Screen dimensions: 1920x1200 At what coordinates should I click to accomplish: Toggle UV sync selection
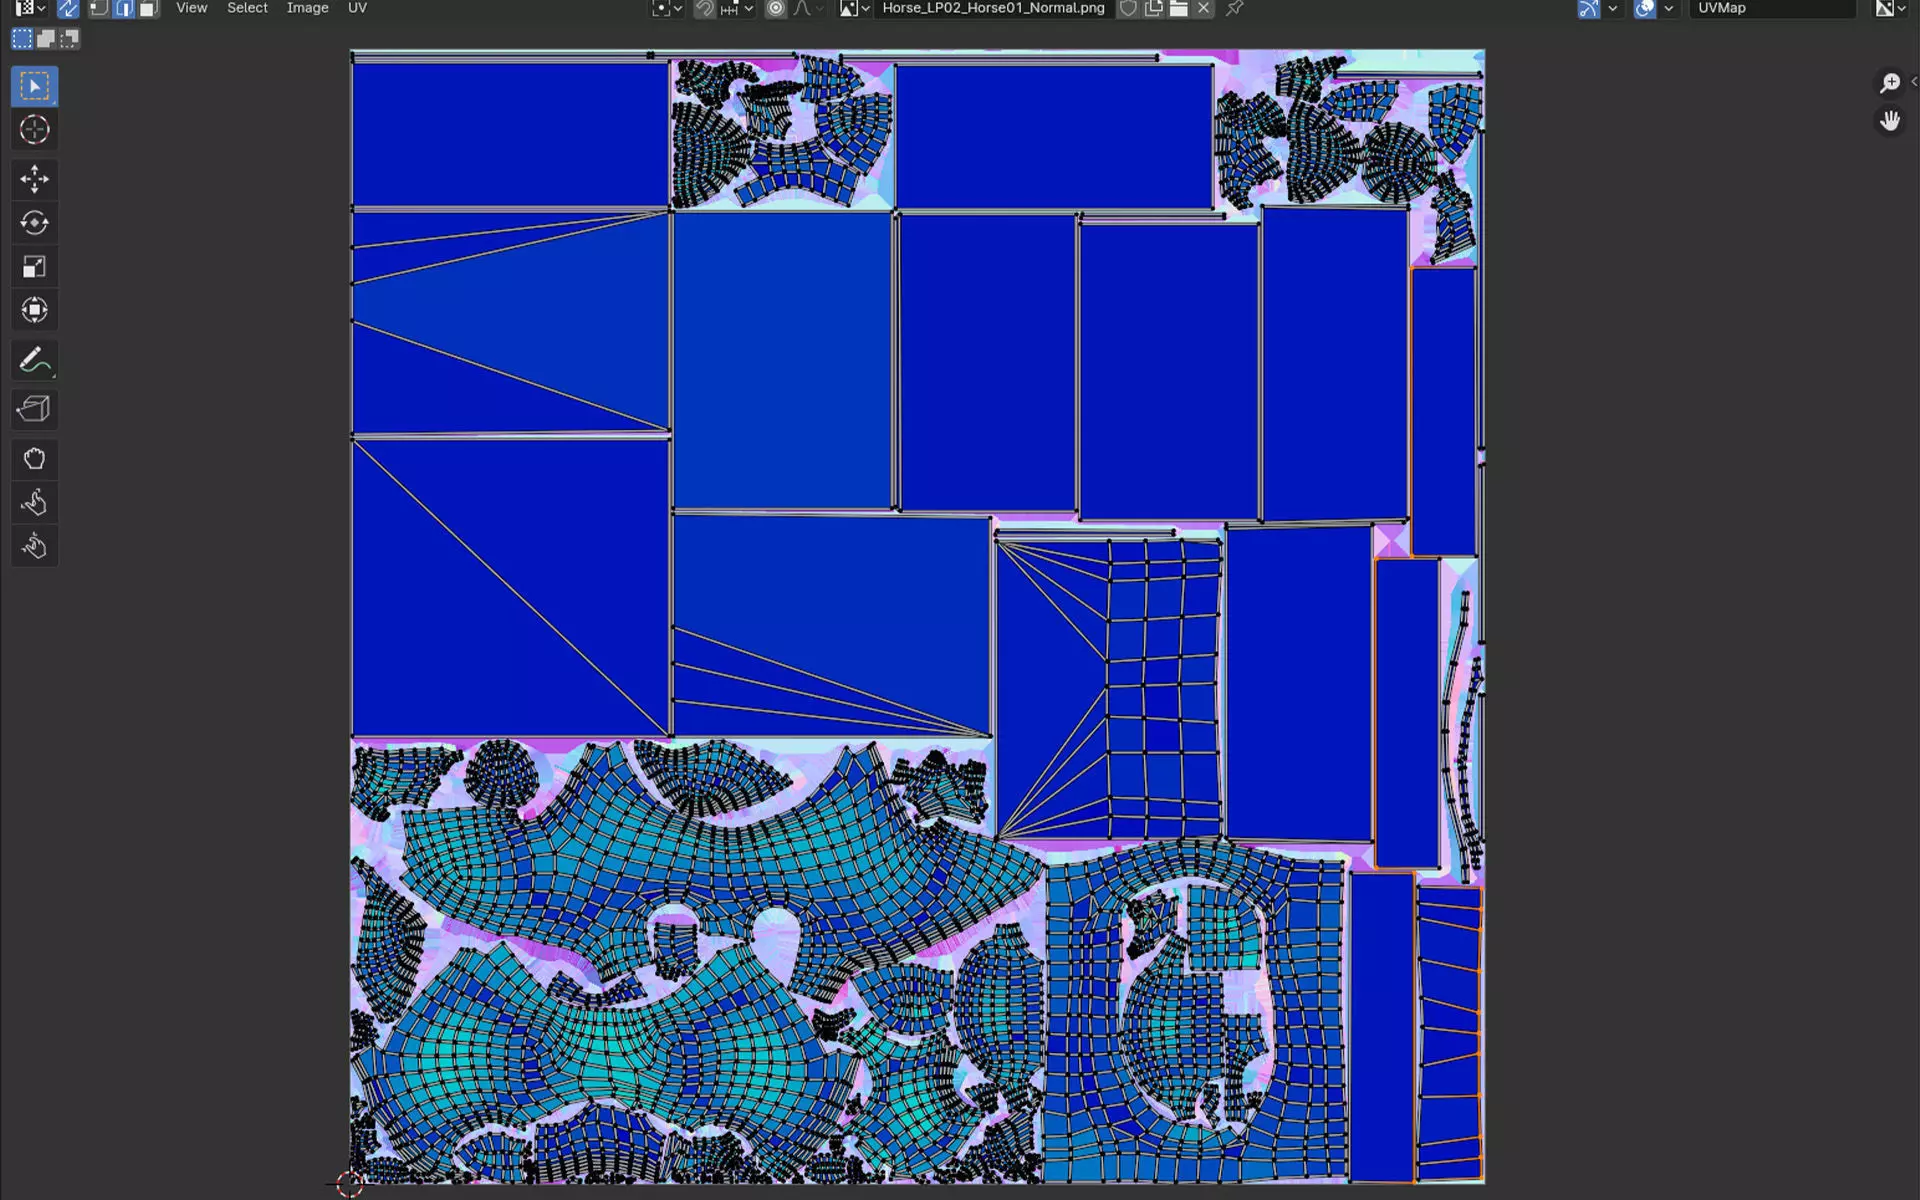tap(68, 9)
